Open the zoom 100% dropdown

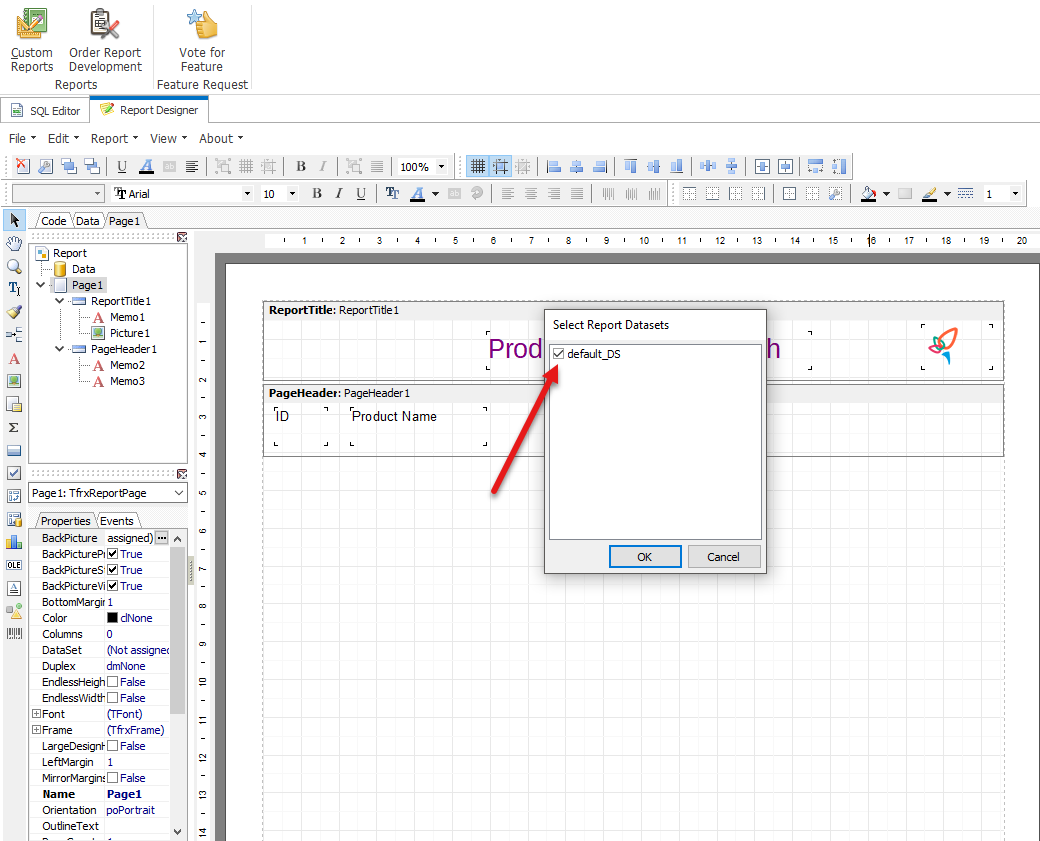point(442,167)
